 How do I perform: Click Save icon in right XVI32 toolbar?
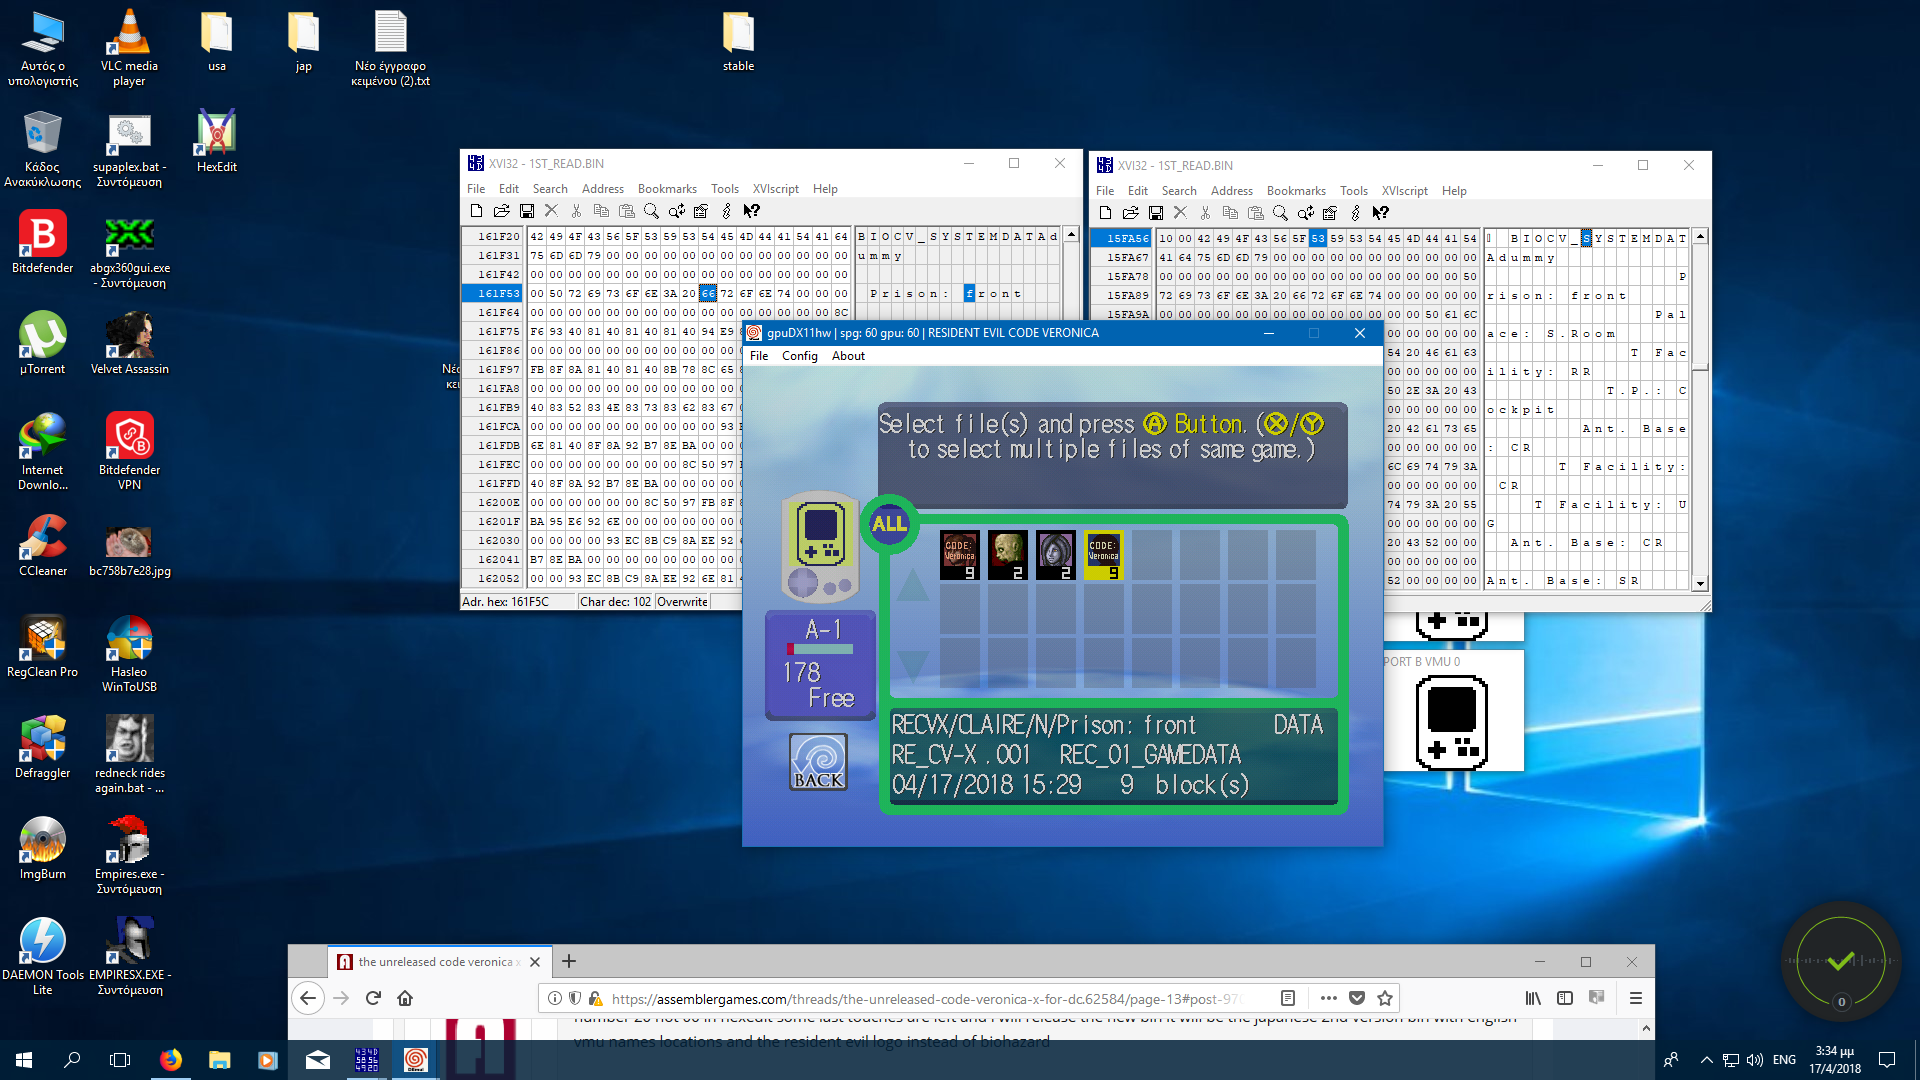point(1156,213)
